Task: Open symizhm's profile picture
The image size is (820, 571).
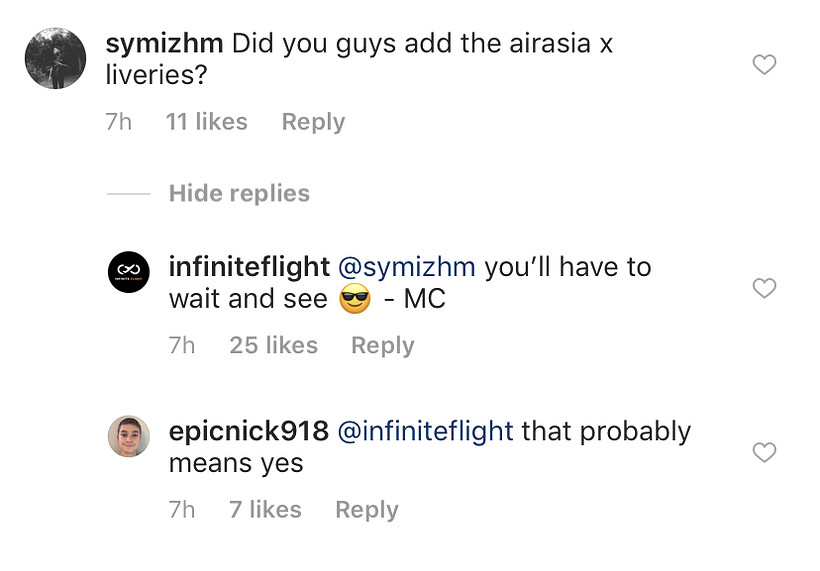Action: [x=55, y=59]
